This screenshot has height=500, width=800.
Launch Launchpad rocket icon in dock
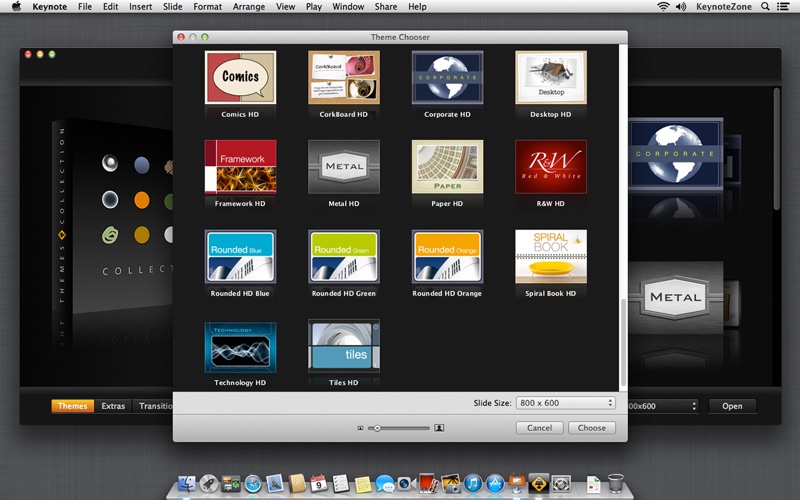pos(209,483)
